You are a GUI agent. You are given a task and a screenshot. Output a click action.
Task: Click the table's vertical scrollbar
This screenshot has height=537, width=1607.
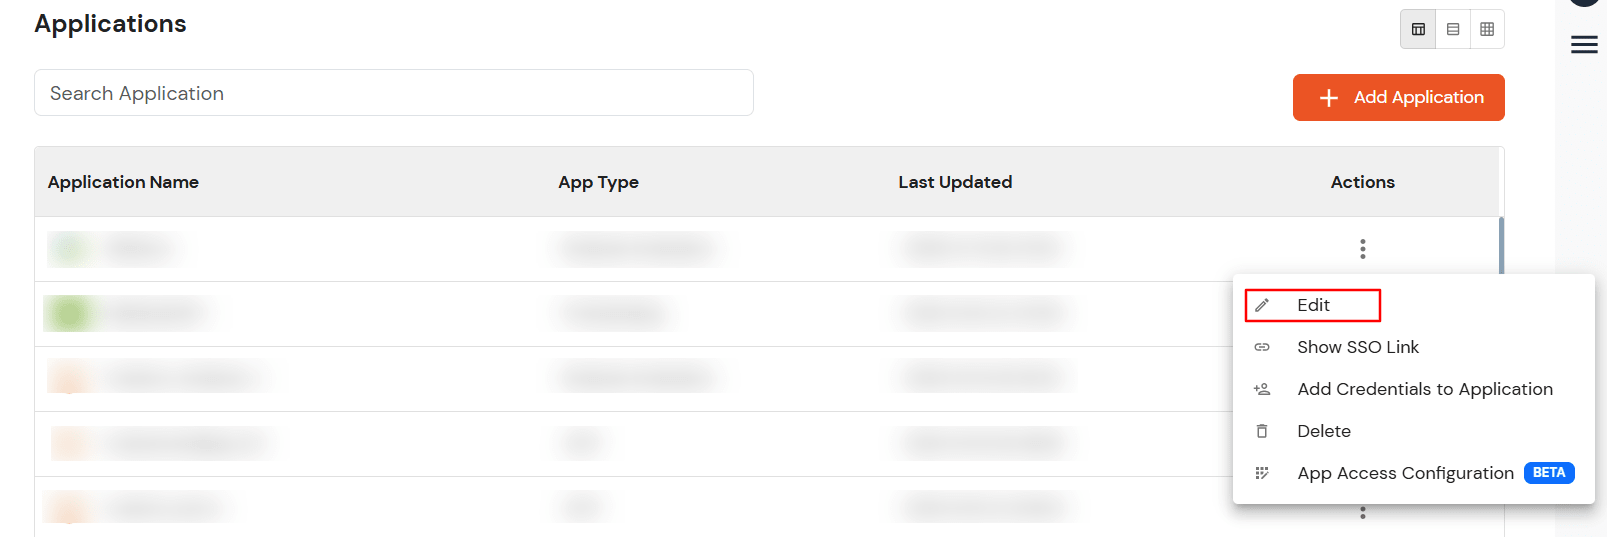[1501, 245]
